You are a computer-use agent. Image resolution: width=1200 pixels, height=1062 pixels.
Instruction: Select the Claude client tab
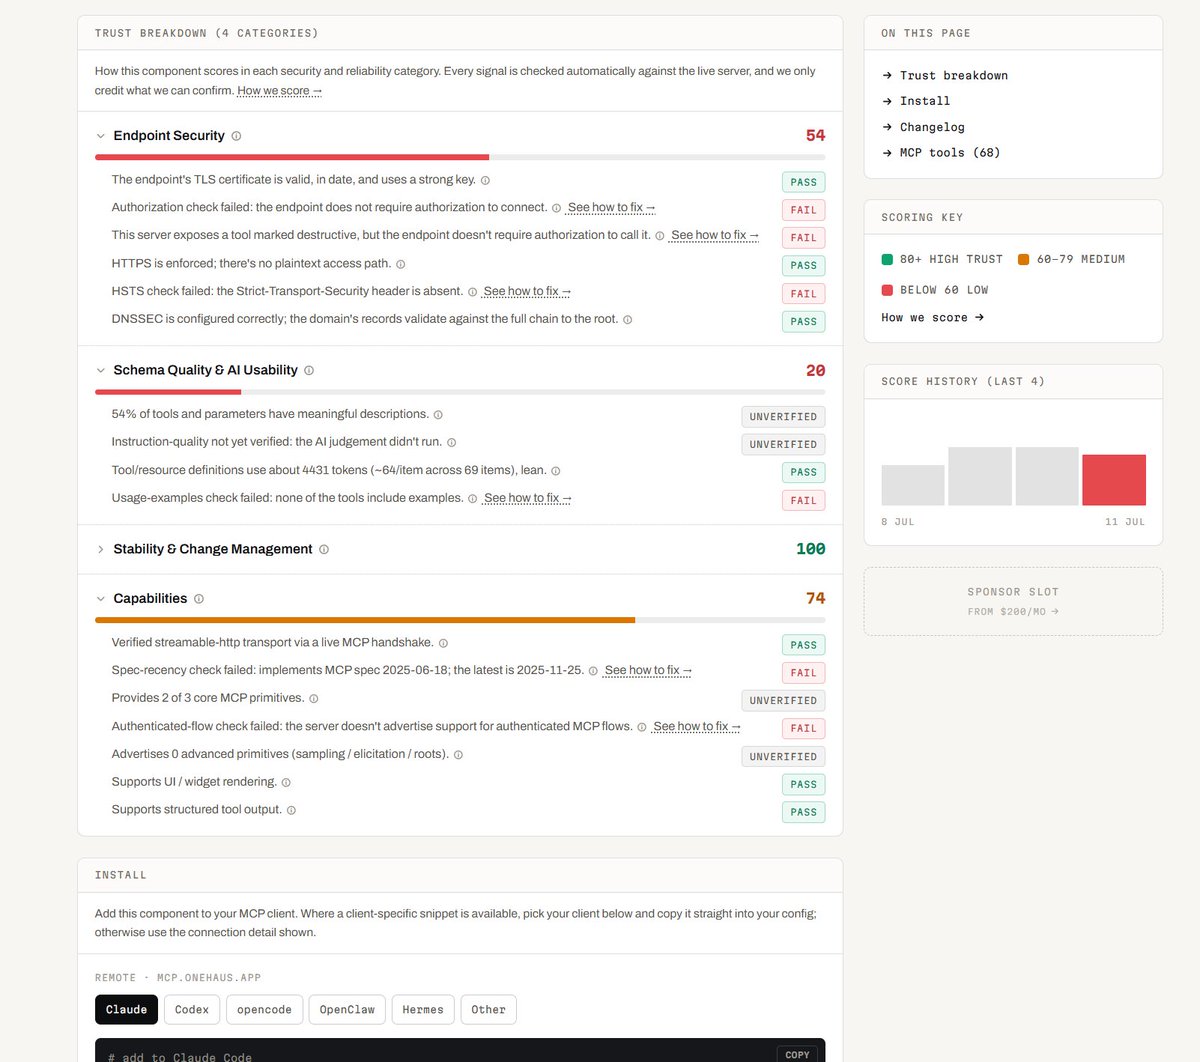(x=126, y=1010)
